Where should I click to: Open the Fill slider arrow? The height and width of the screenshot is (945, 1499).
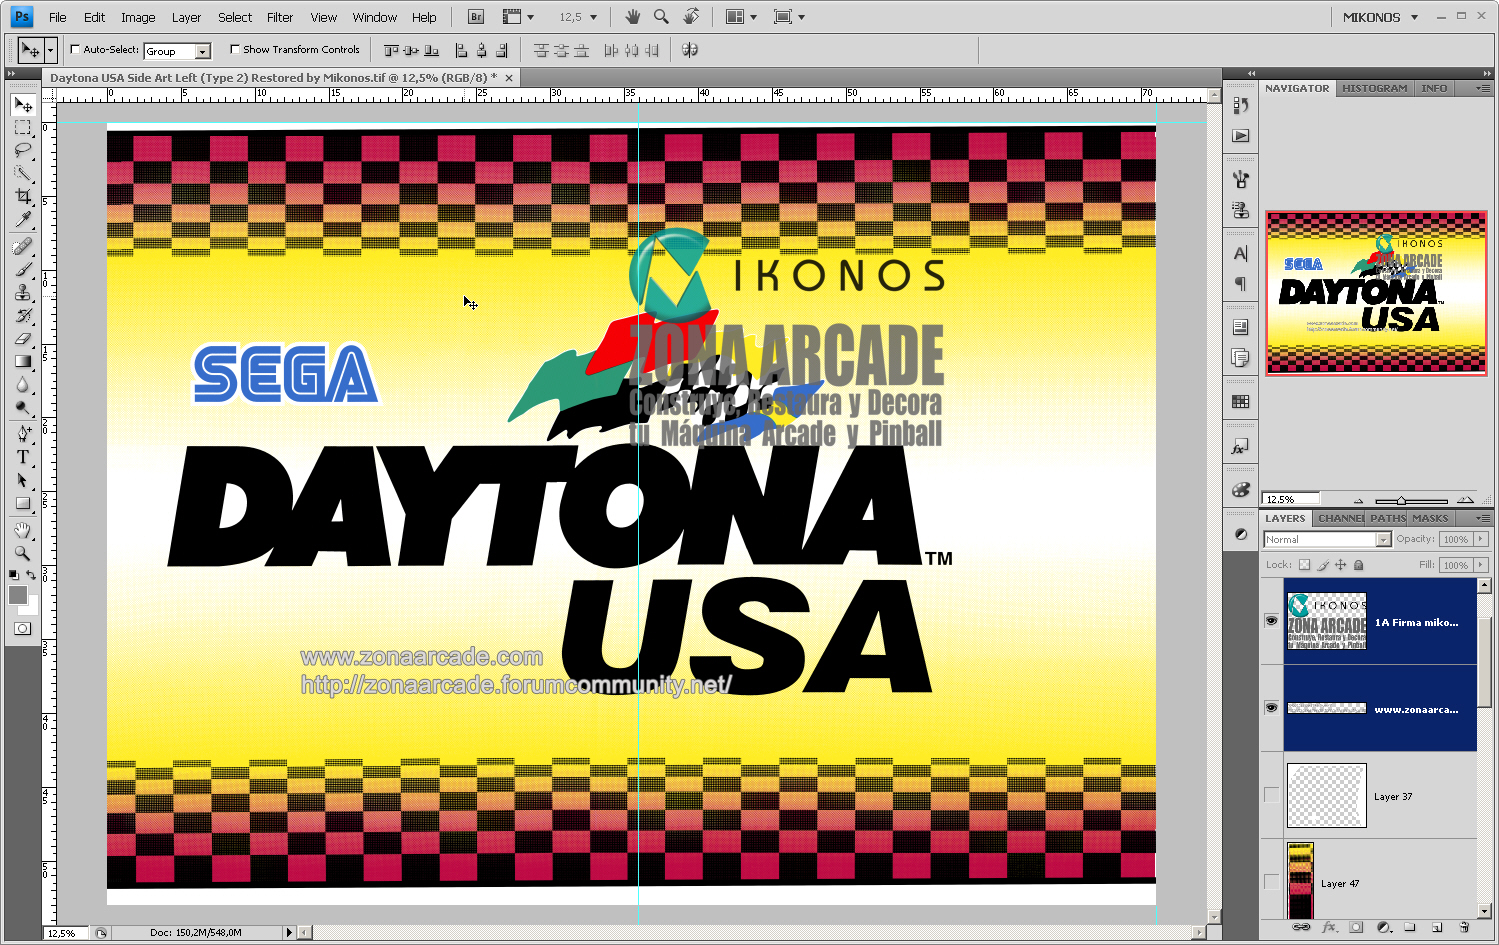(1481, 565)
